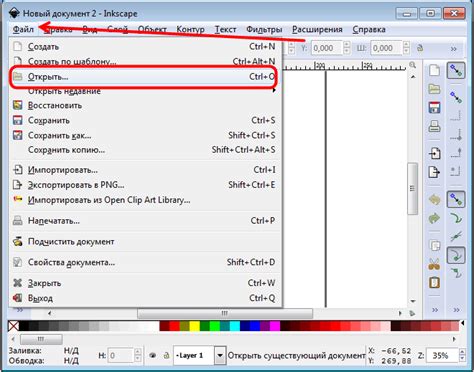This screenshot has height=372, width=474.
Task: Pick the yellow swatch in the palette
Action: (x=195, y=326)
